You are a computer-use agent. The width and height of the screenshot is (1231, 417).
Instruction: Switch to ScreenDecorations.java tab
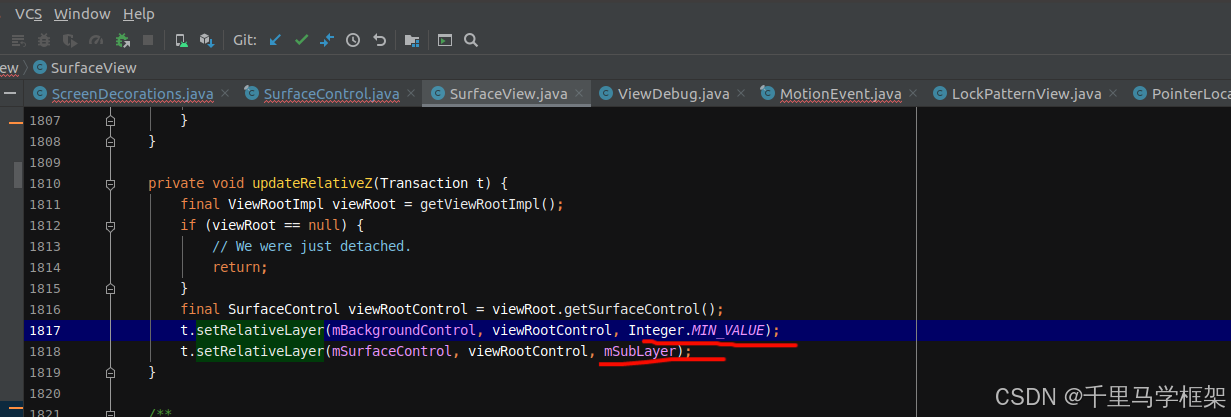[x=132, y=94]
